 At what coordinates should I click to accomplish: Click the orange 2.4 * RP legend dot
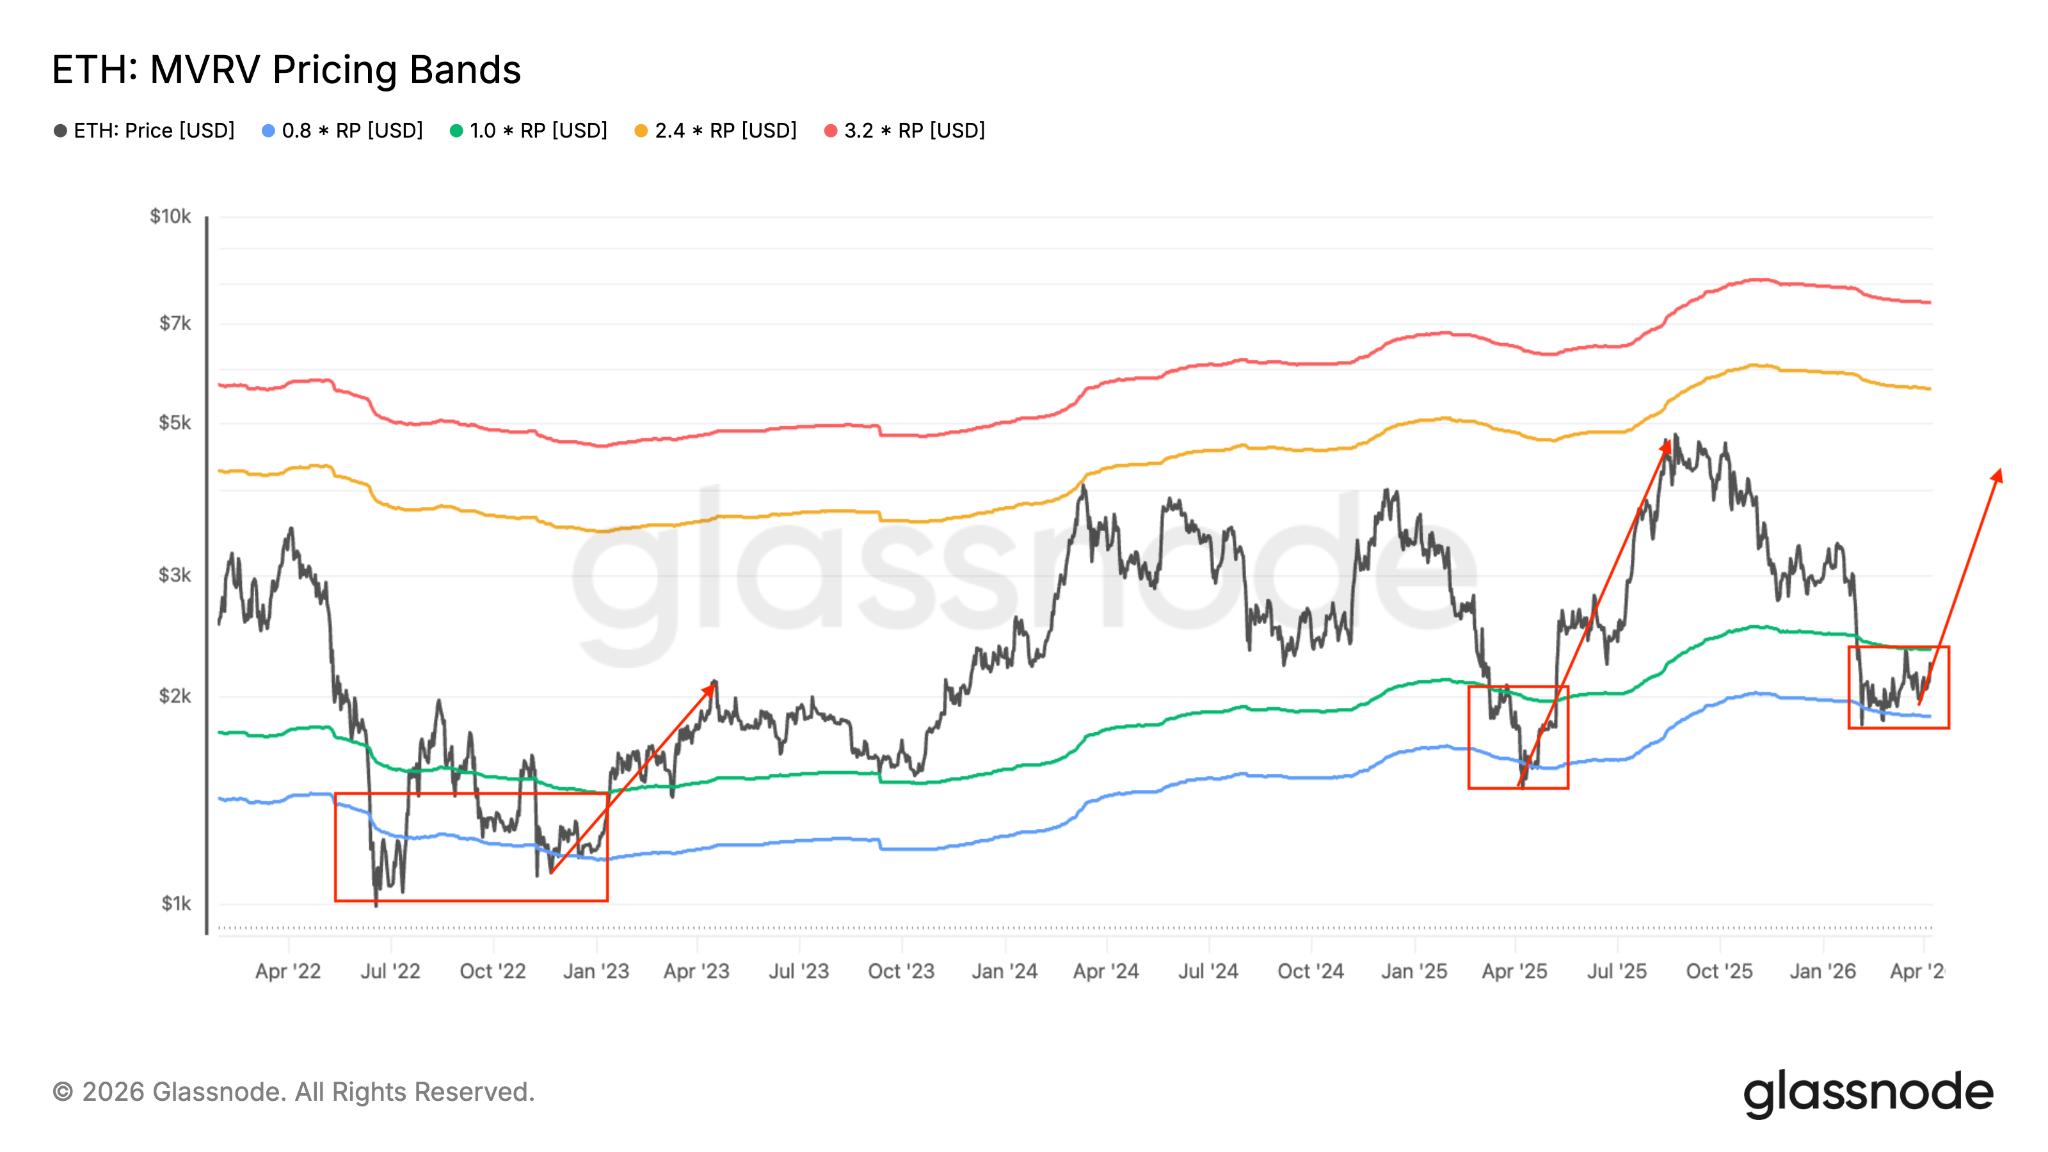tap(641, 131)
